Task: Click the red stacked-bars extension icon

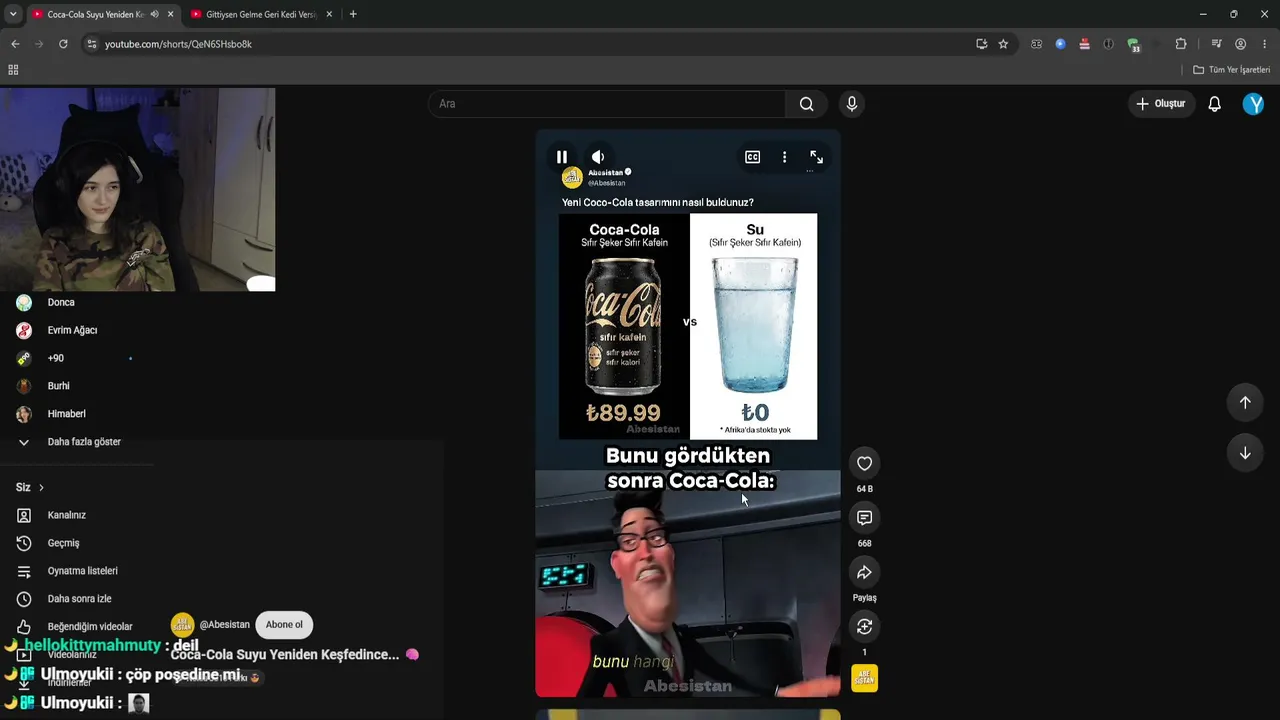Action: click(1084, 44)
